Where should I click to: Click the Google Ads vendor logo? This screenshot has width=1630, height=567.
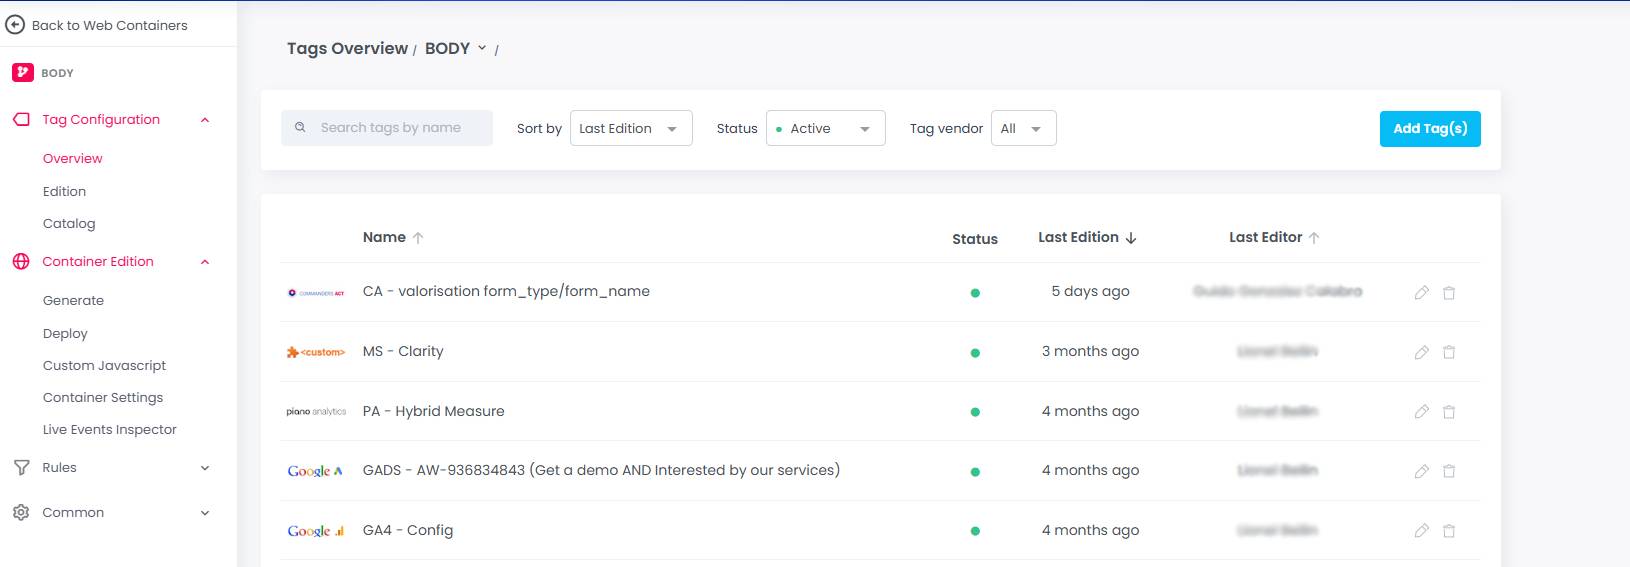[x=315, y=471]
